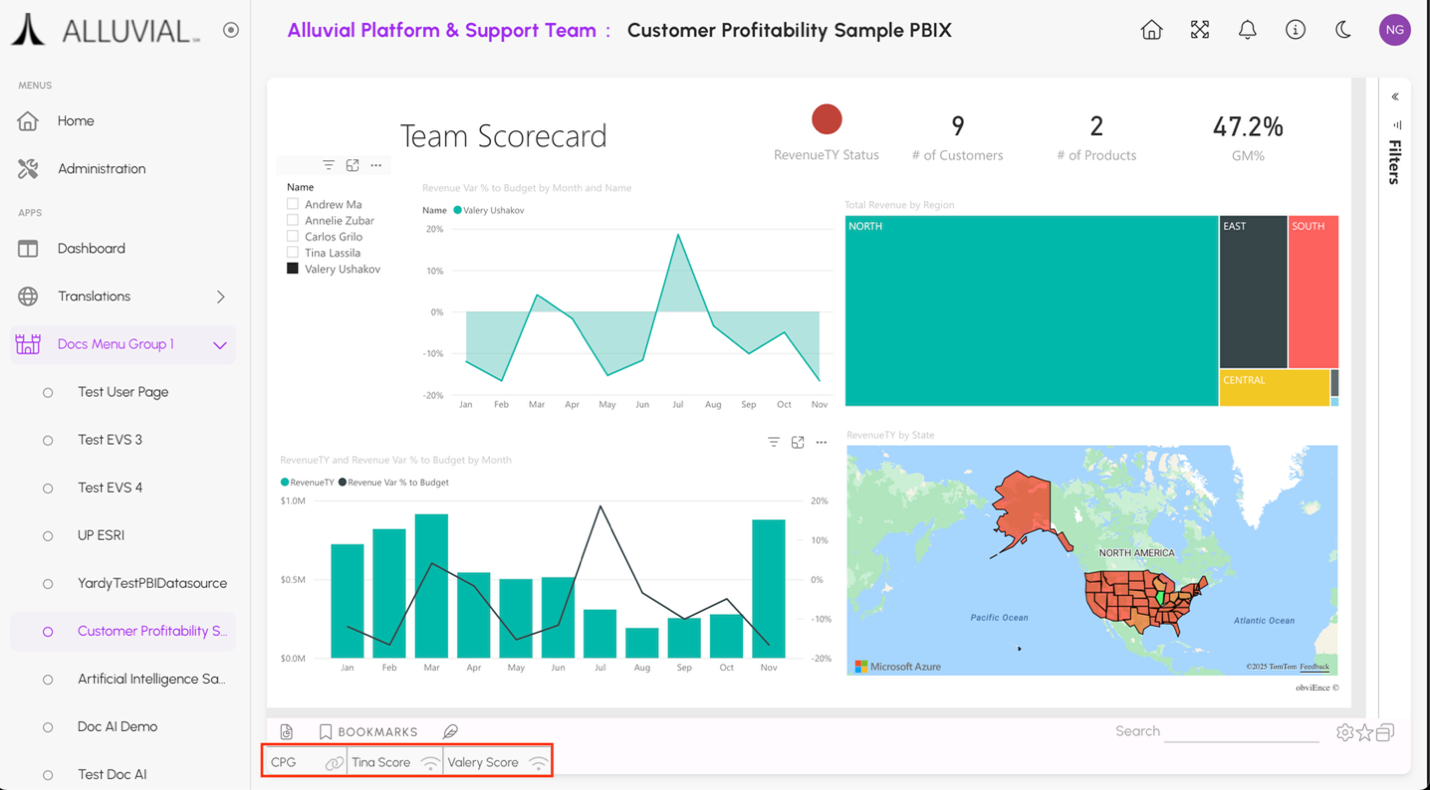Screen dimensions: 1430x790
Task: Open Administration in the sidebar
Action: click(x=101, y=169)
